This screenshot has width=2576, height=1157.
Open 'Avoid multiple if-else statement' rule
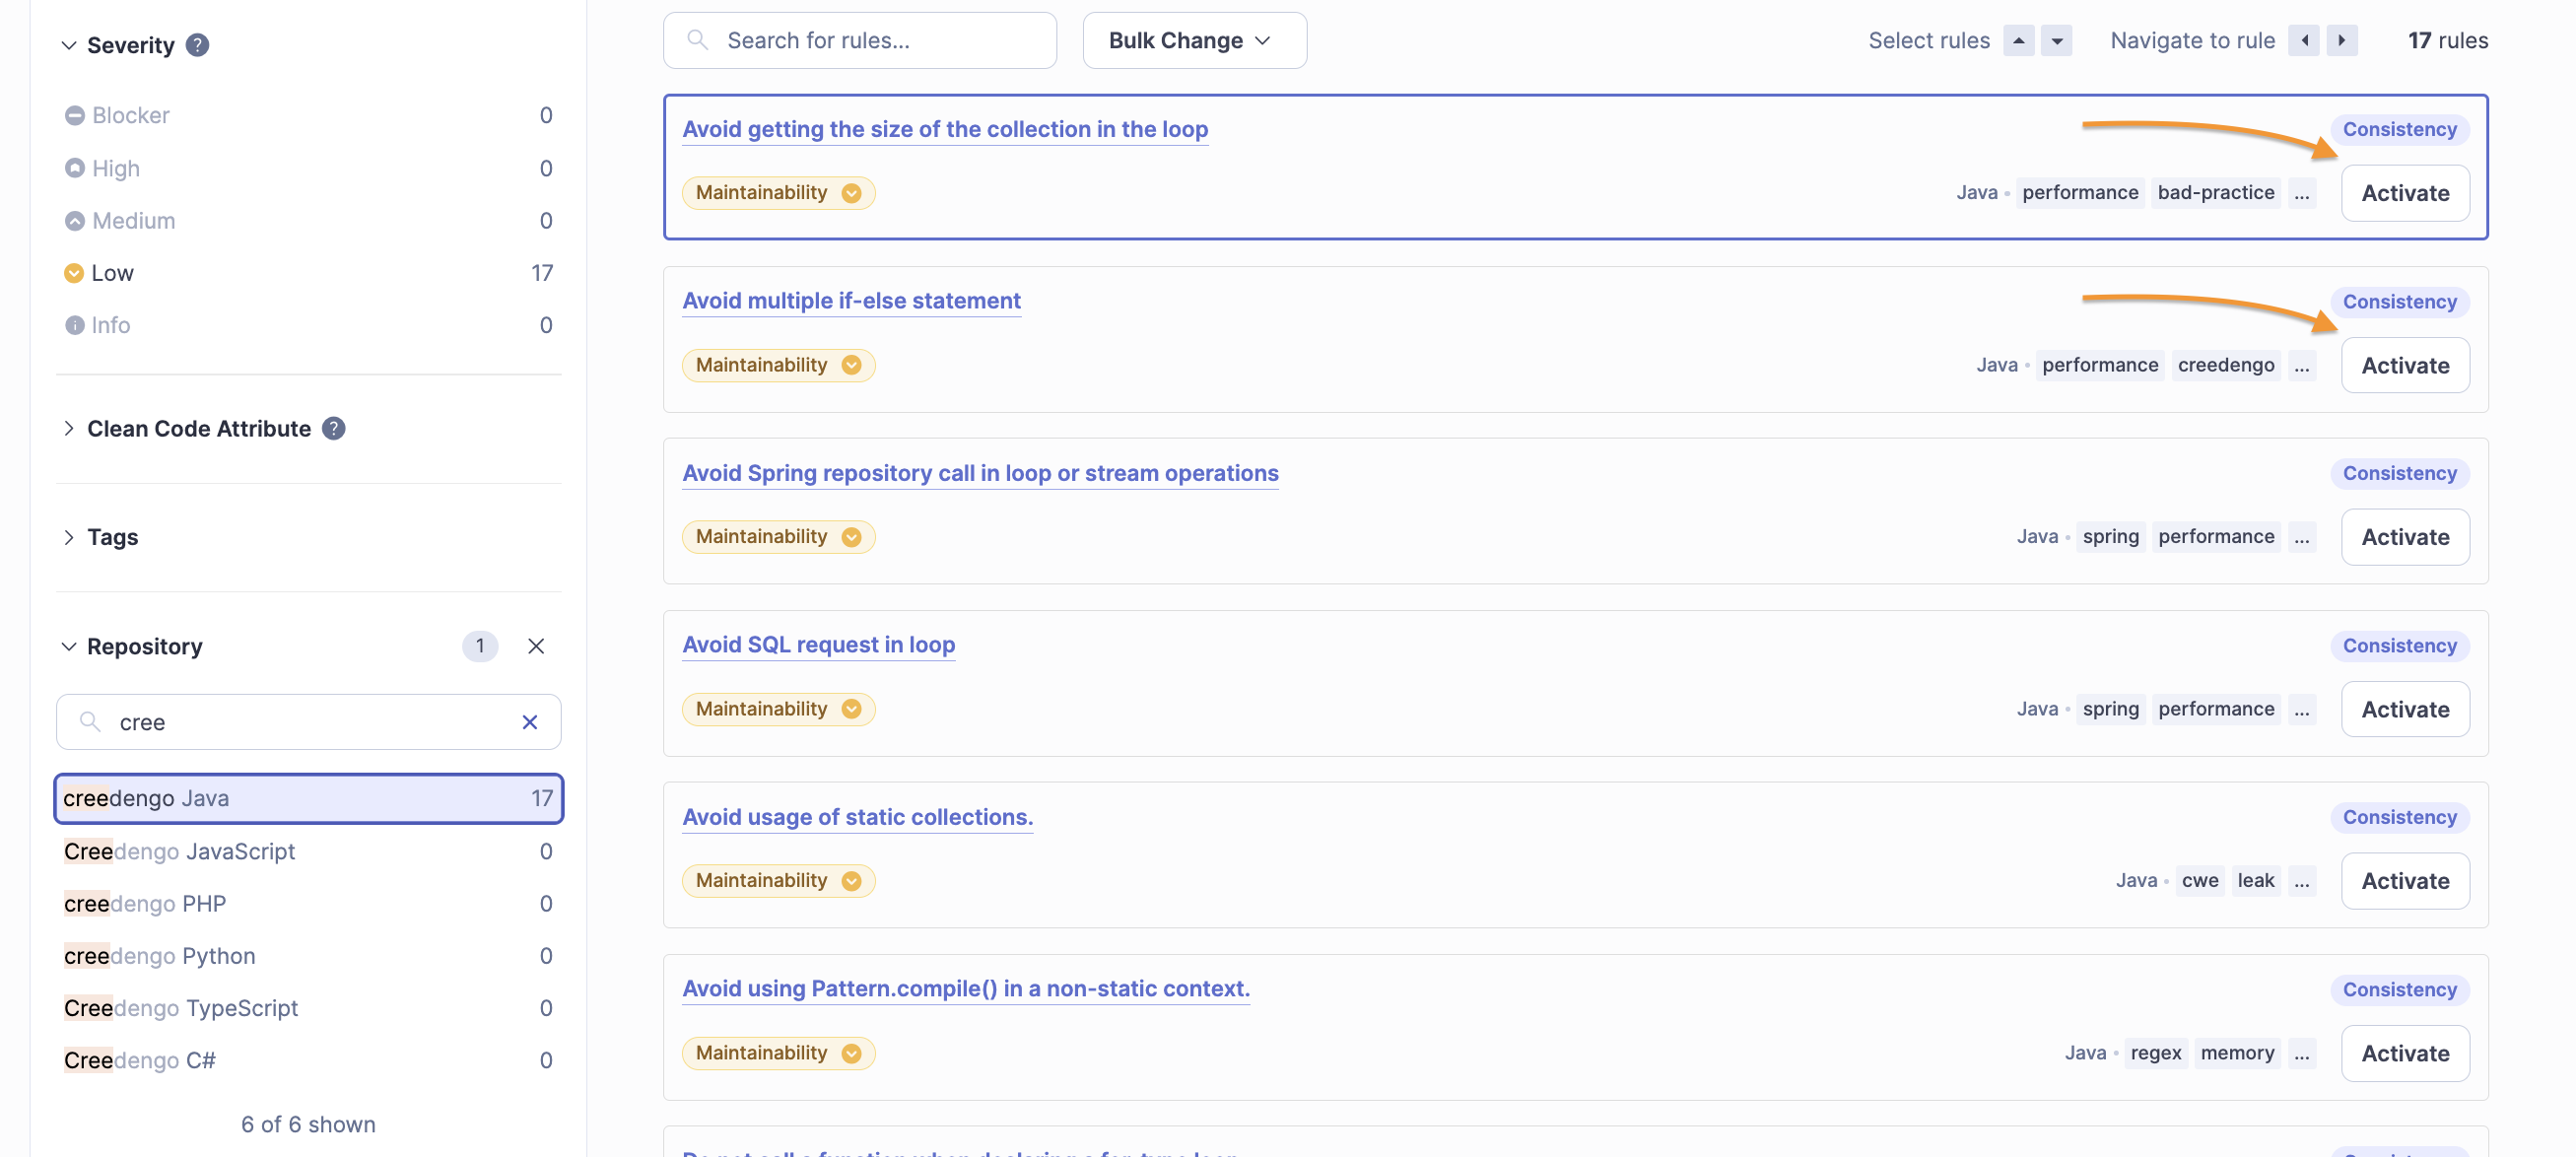(851, 301)
